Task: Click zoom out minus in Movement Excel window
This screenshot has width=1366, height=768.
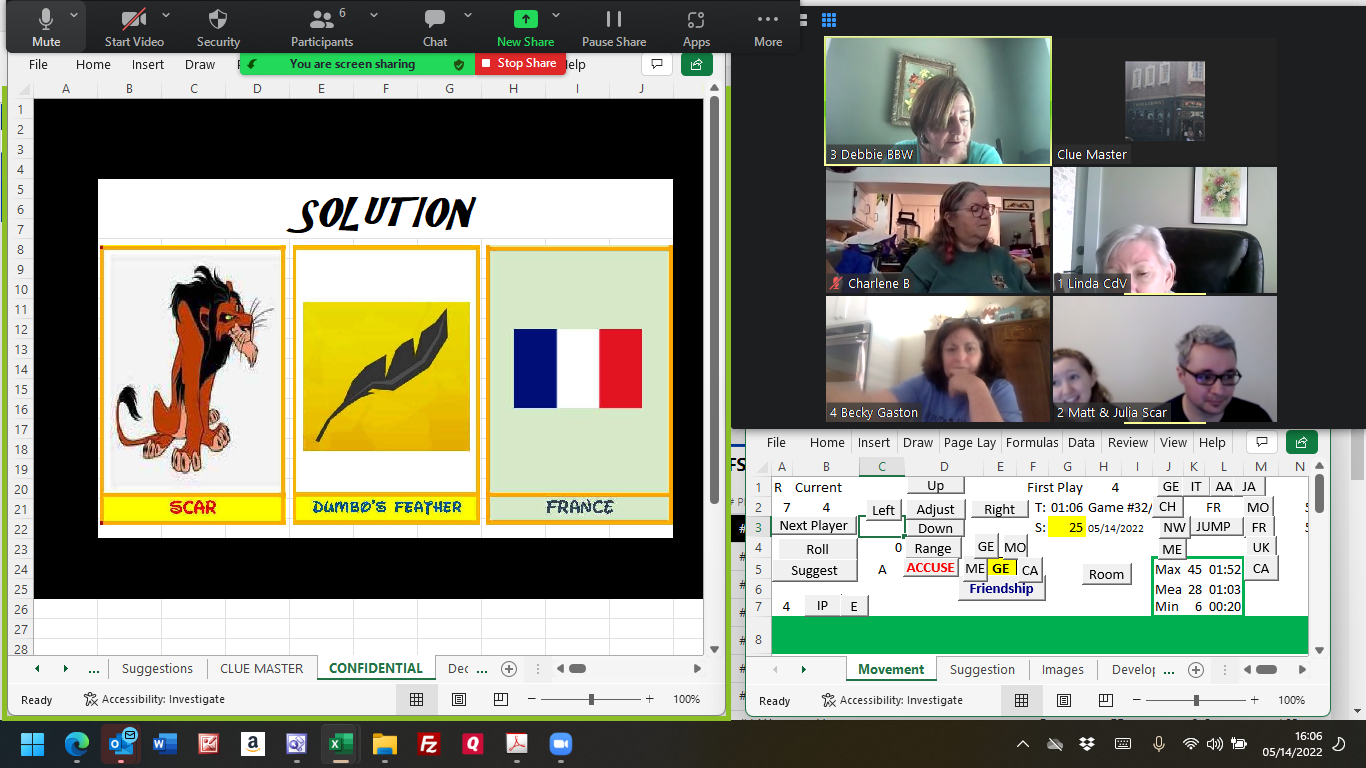Action: [x=1137, y=700]
